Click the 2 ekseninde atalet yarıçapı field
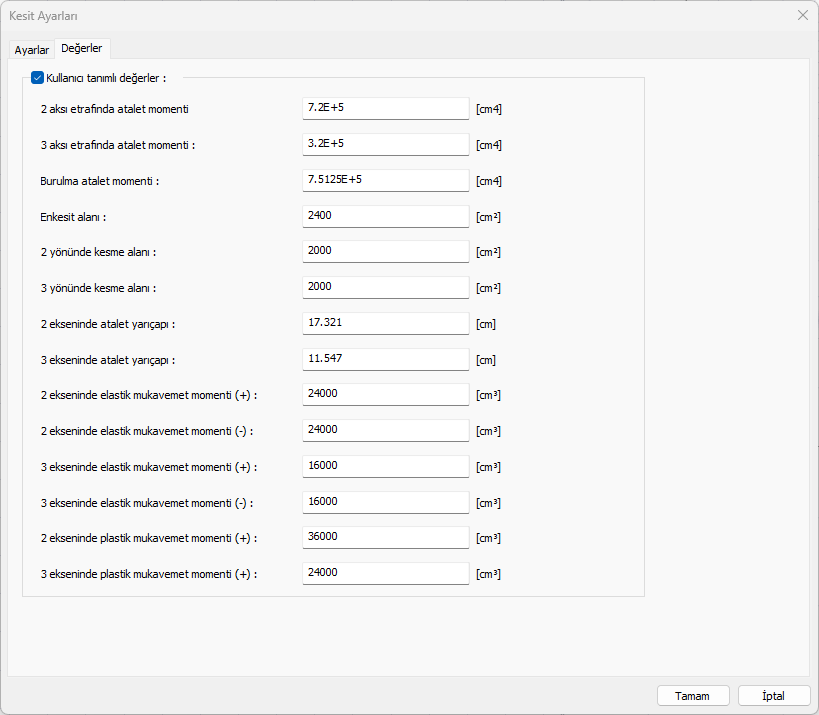The width and height of the screenshot is (819, 715). [385, 323]
